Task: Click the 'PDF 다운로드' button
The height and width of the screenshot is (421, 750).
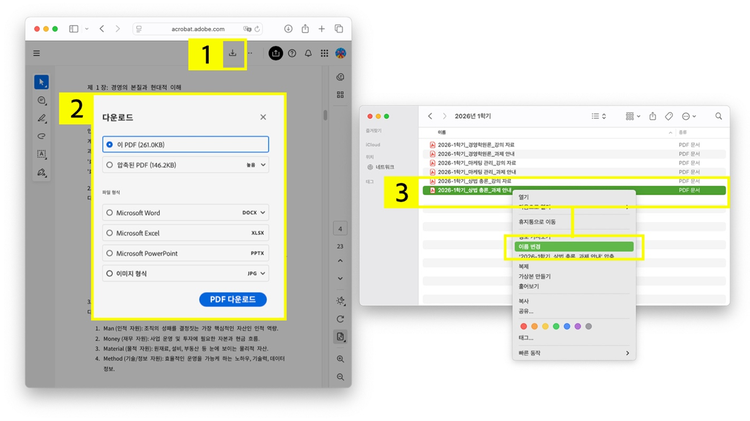Action: pos(233,299)
